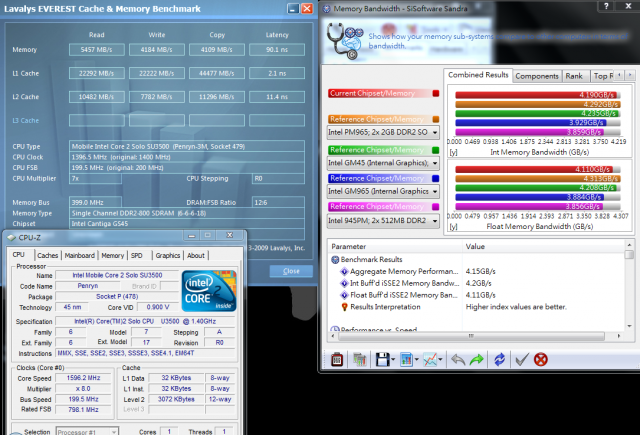This screenshot has width=640, height=435.
Task: Click the Parameter column header
Action: 395,246
